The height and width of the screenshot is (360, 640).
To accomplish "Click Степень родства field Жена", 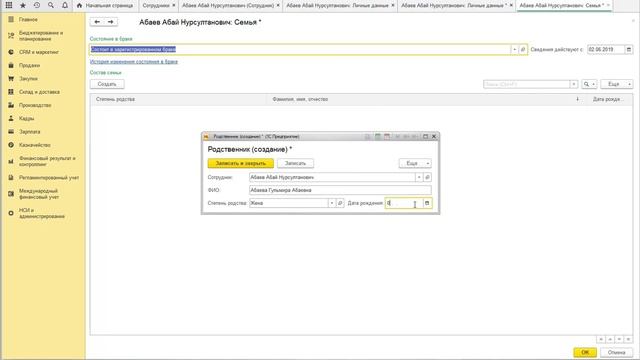I will coord(289,203).
